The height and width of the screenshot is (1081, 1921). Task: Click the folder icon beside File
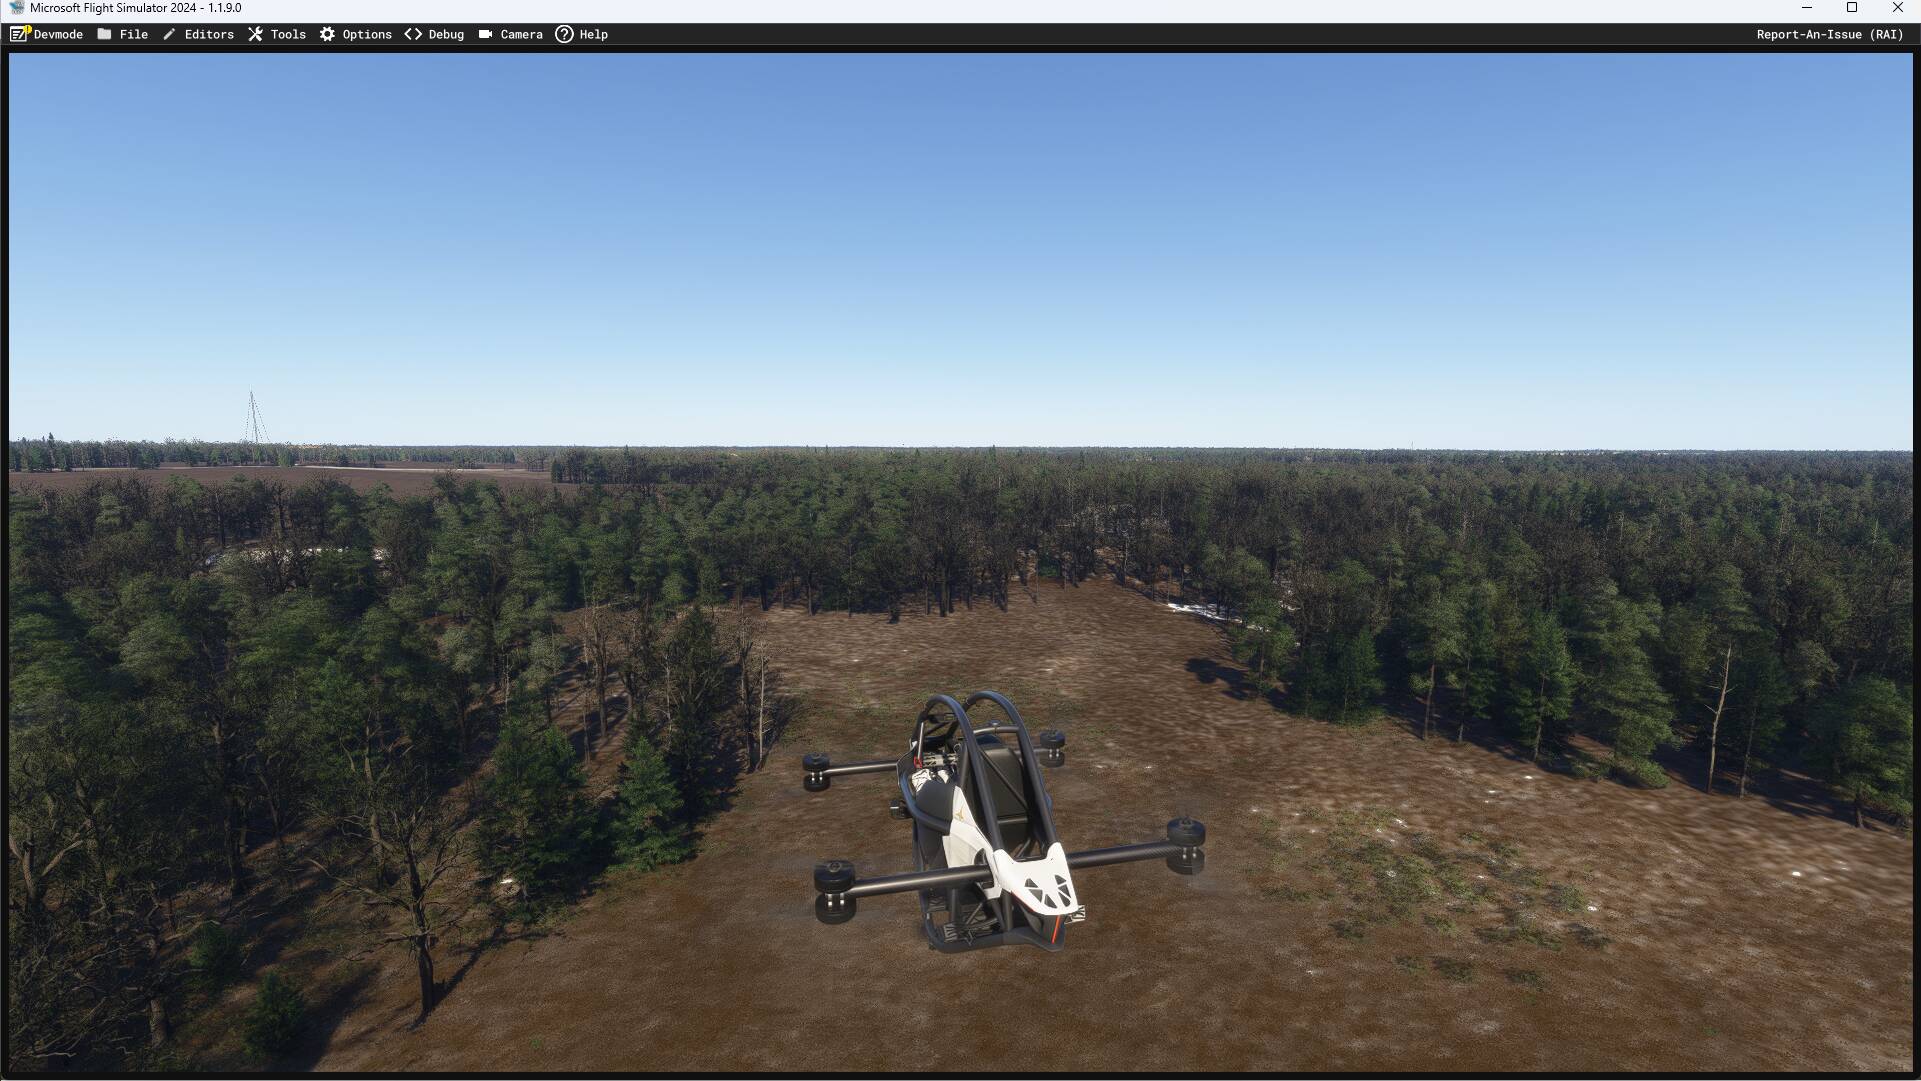(104, 34)
